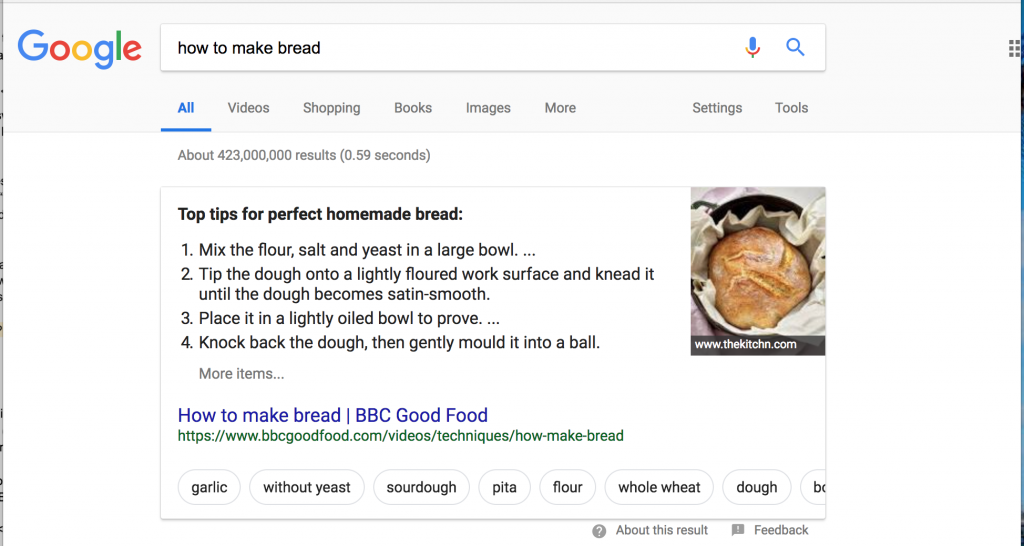This screenshot has width=1024, height=546.
Task: Open the Google apps grid icon
Action: pyautogui.click(x=1015, y=48)
